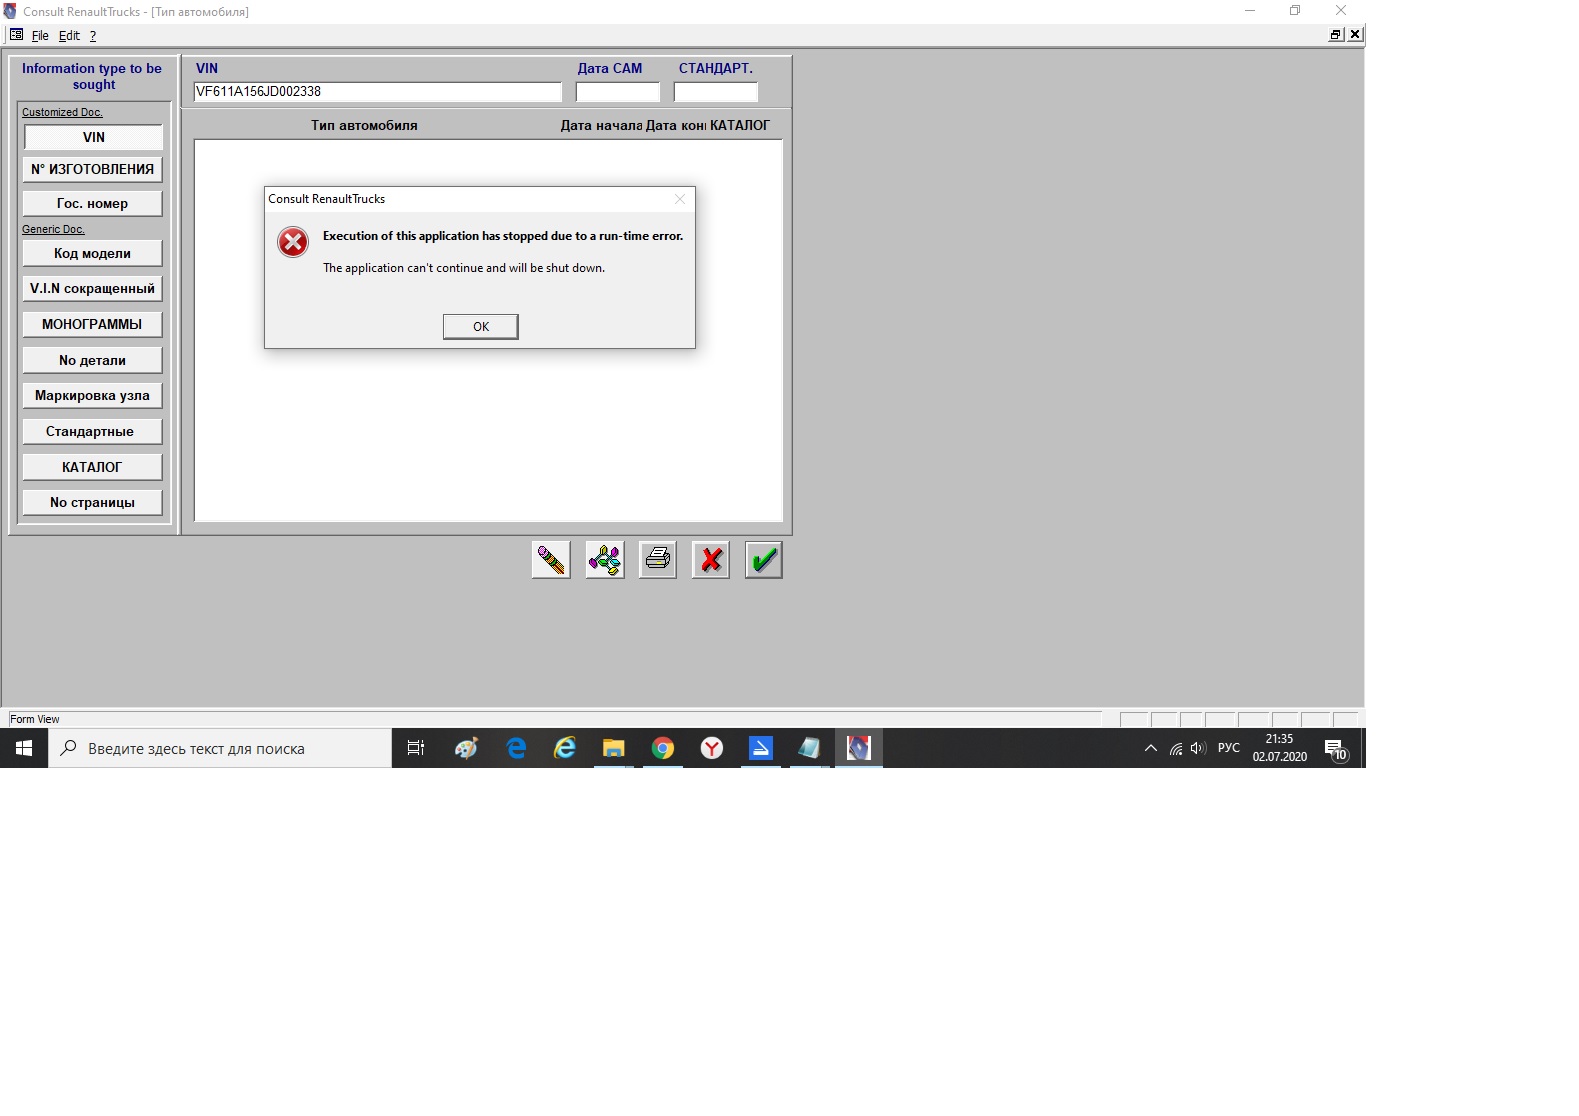Open the File menu

[40, 35]
